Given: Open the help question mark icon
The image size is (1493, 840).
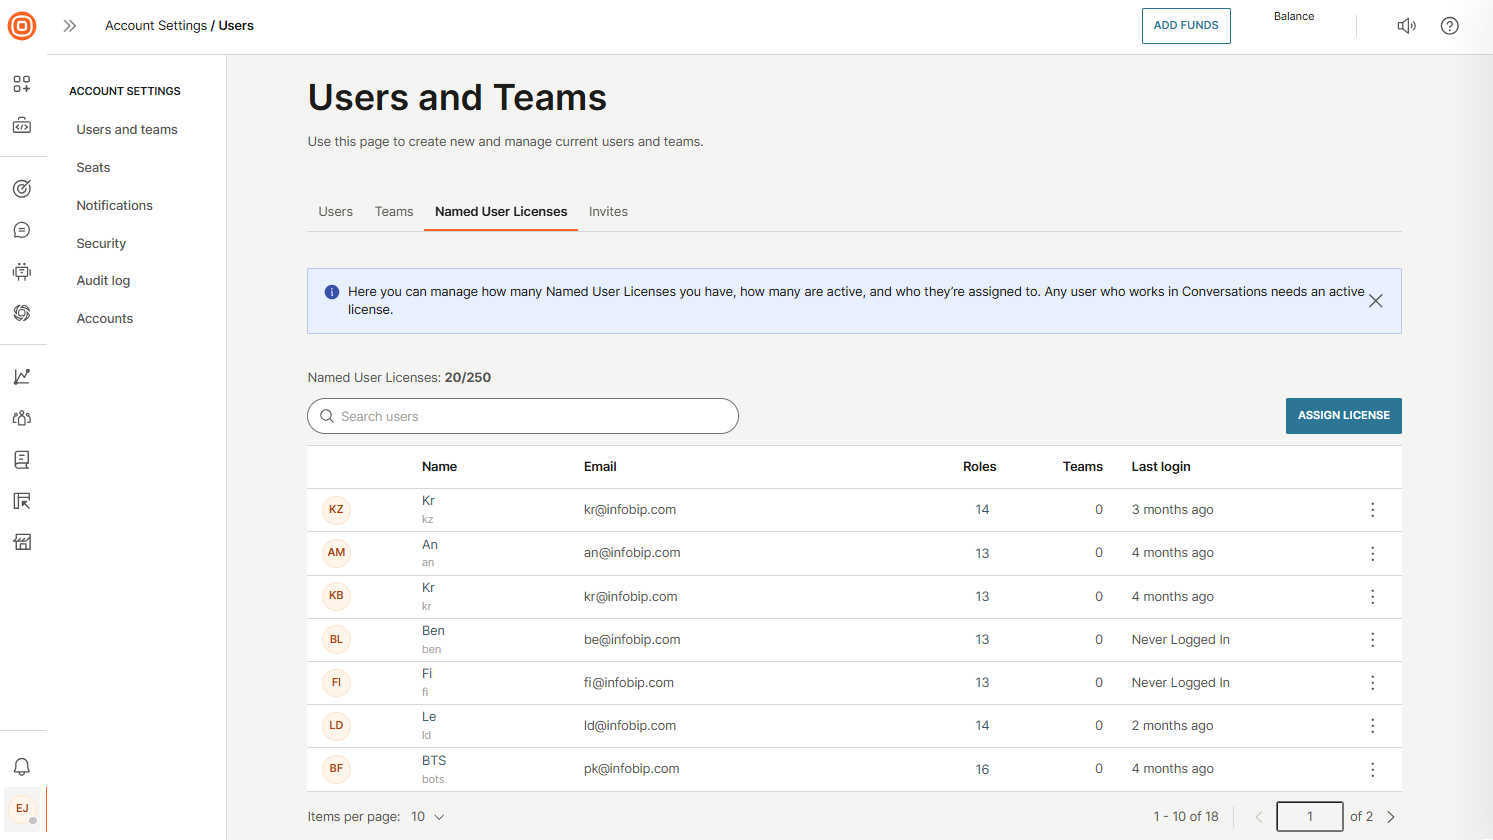Looking at the screenshot, I should pos(1450,26).
